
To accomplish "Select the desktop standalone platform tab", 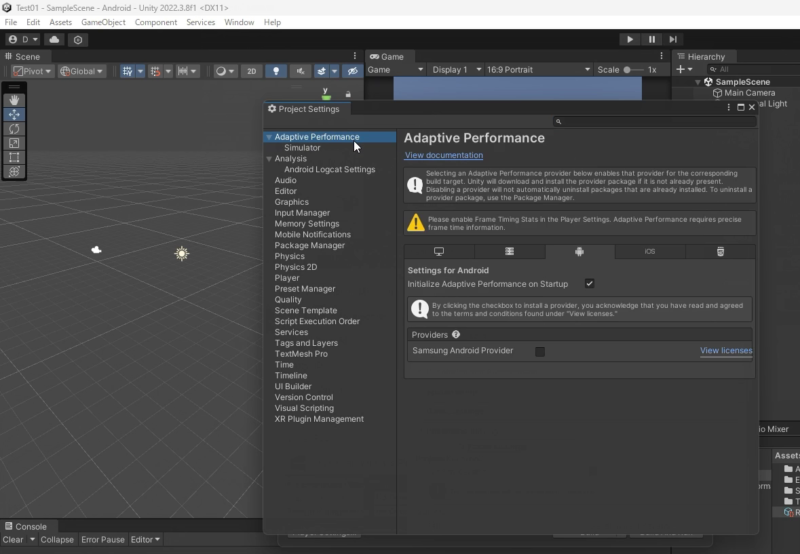I will [x=438, y=252].
